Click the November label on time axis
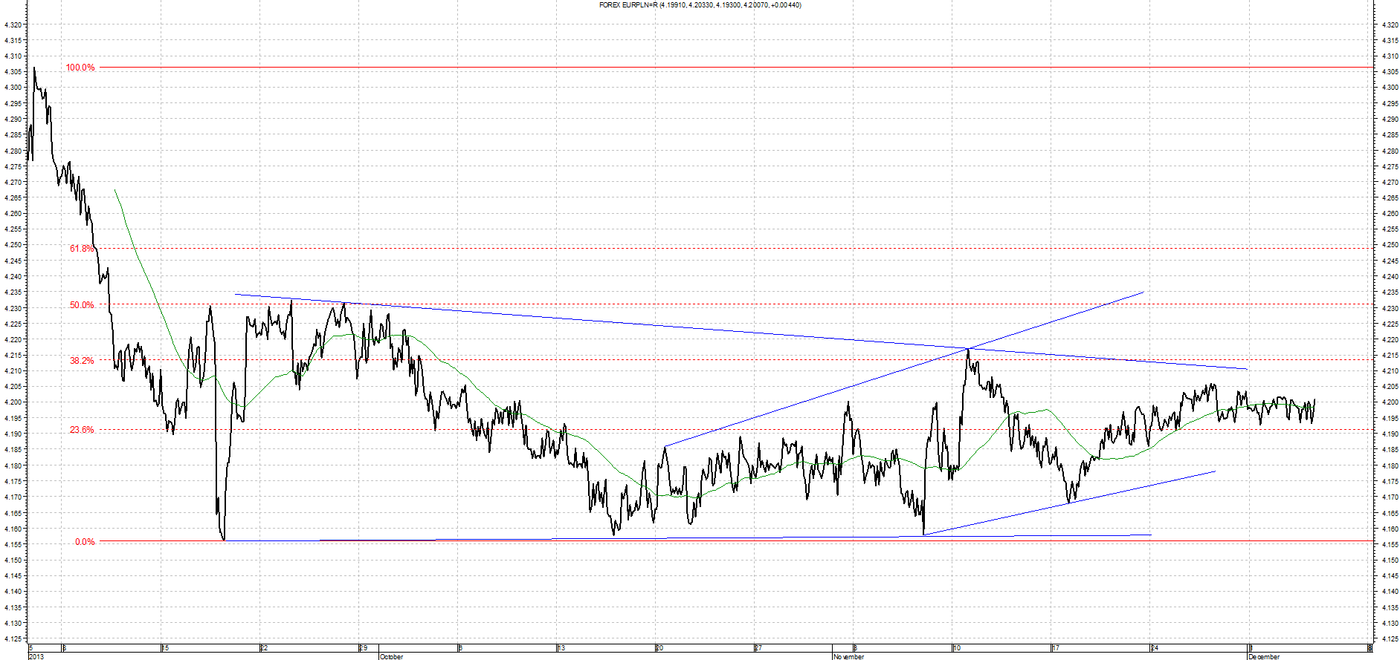Screen dimensions: 1400x660 (x=850, y=657)
